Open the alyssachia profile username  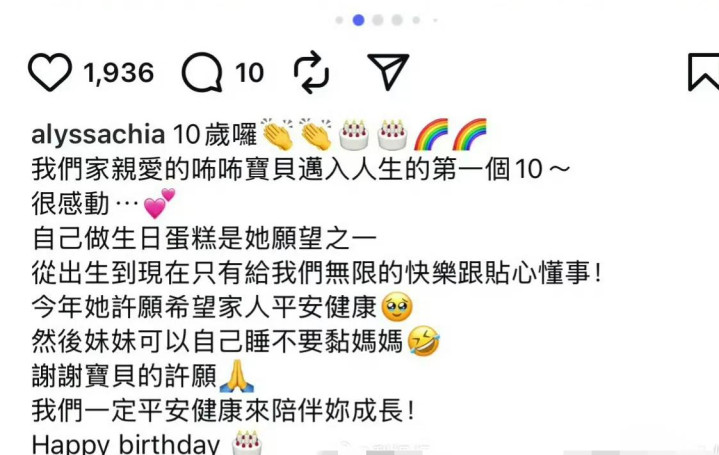pyautogui.click(x=98, y=135)
